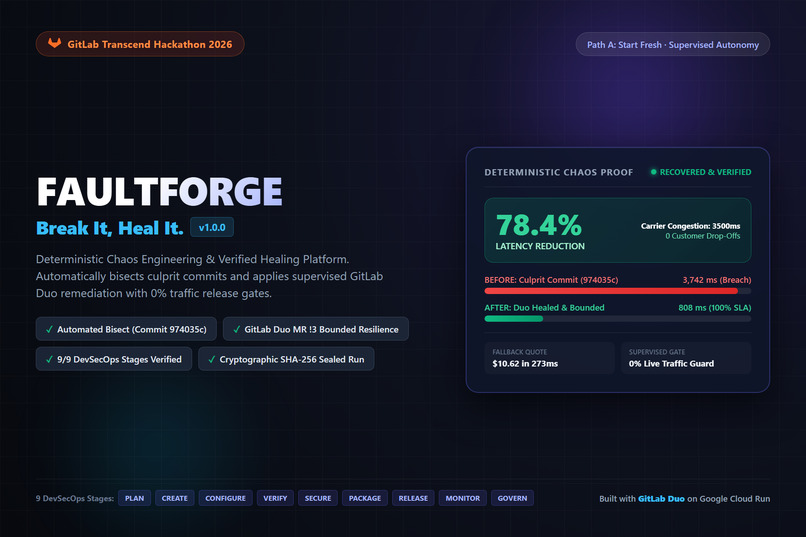Screen dimensions: 806x537
Task: Click the green AFTER latency bar
Action: click(x=514, y=319)
